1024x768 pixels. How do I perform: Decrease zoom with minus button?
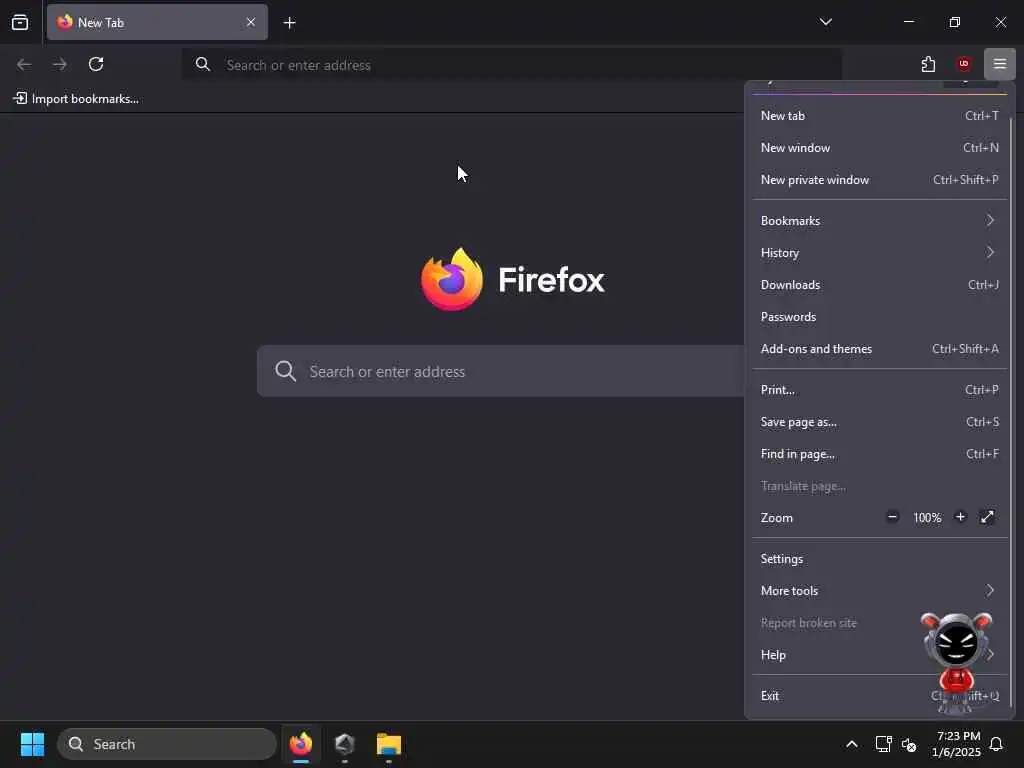coord(892,517)
